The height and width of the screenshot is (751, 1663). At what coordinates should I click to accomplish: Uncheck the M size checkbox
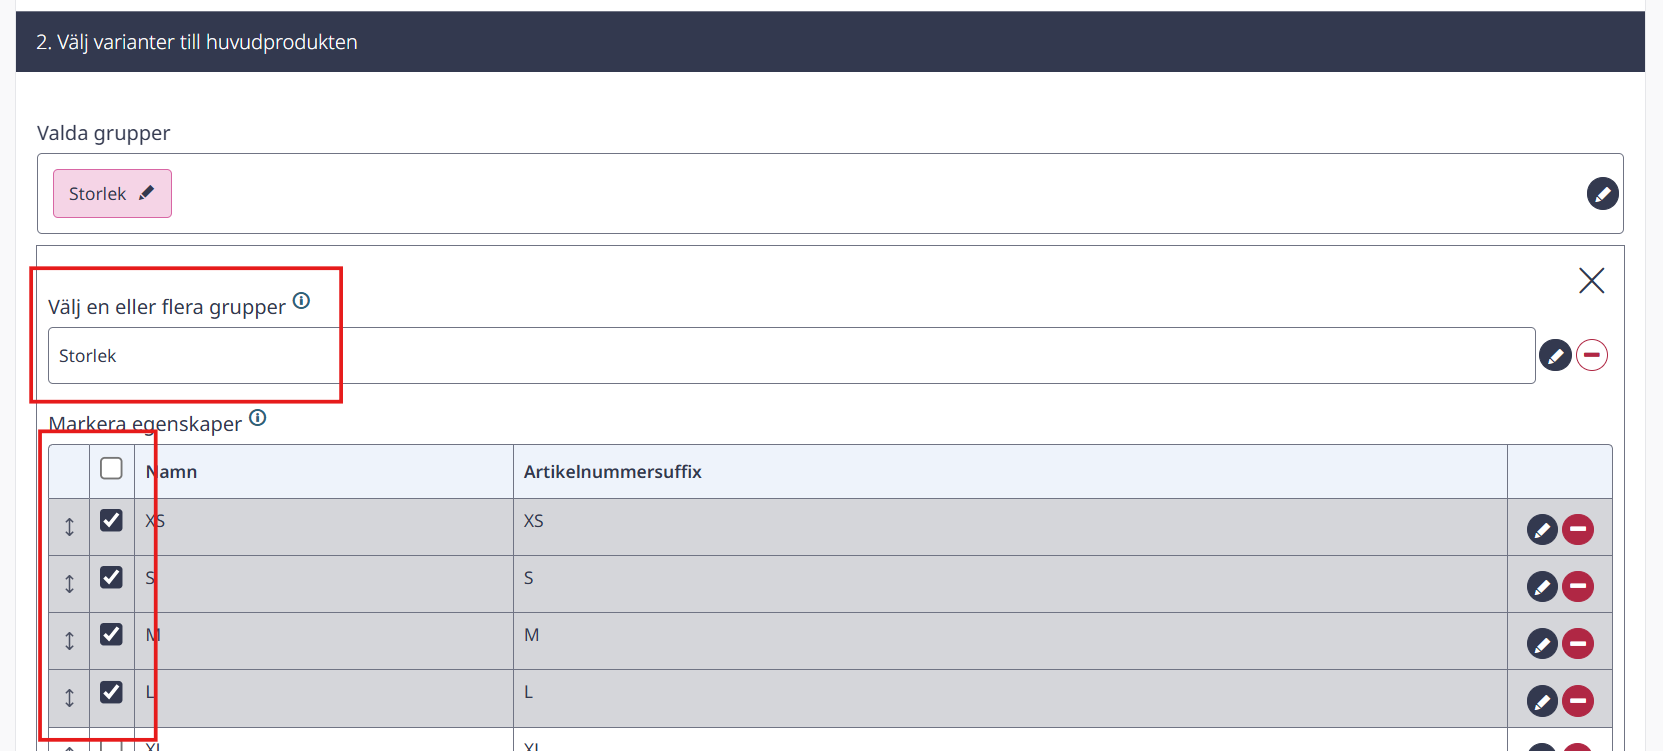click(x=111, y=634)
